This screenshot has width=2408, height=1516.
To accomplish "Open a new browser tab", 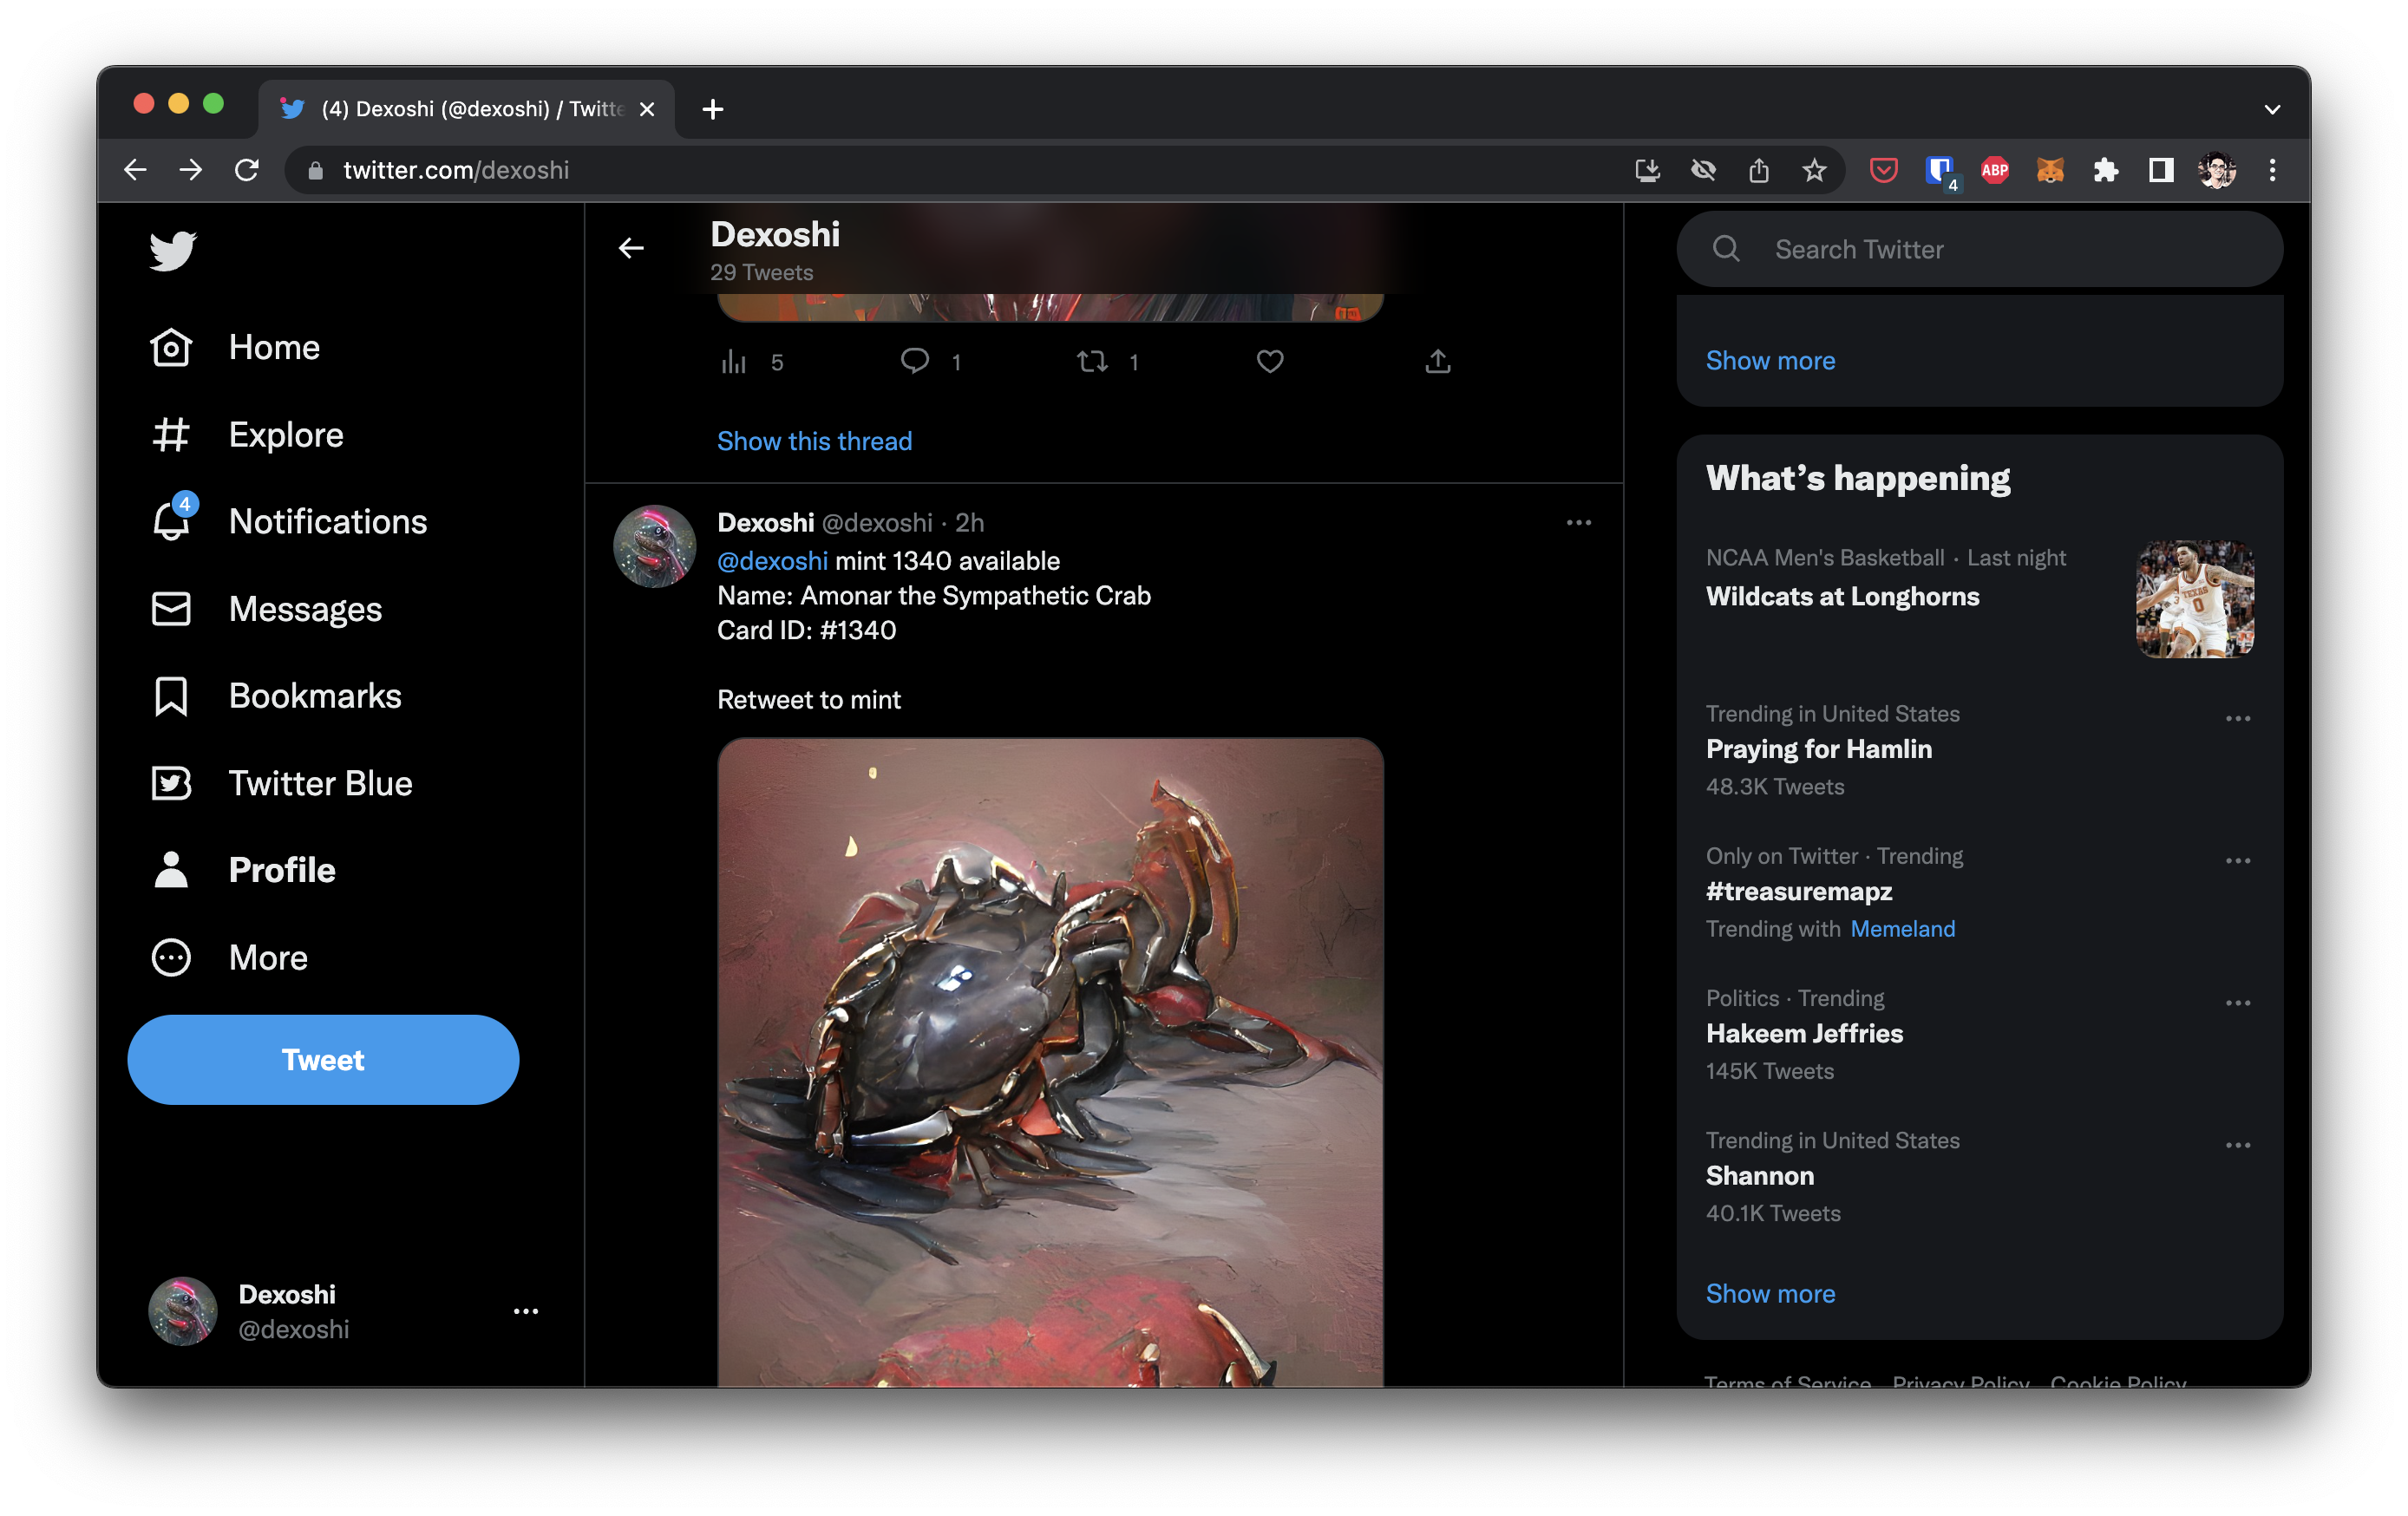I will (712, 109).
